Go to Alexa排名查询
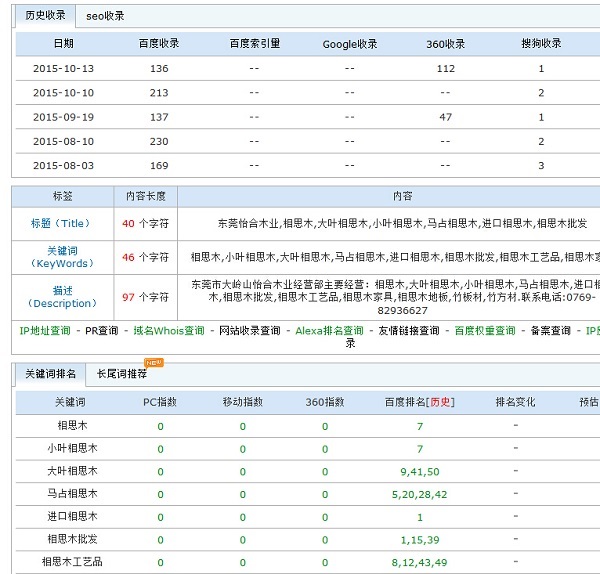Screen dimensions: 600x574 [x=329, y=330]
